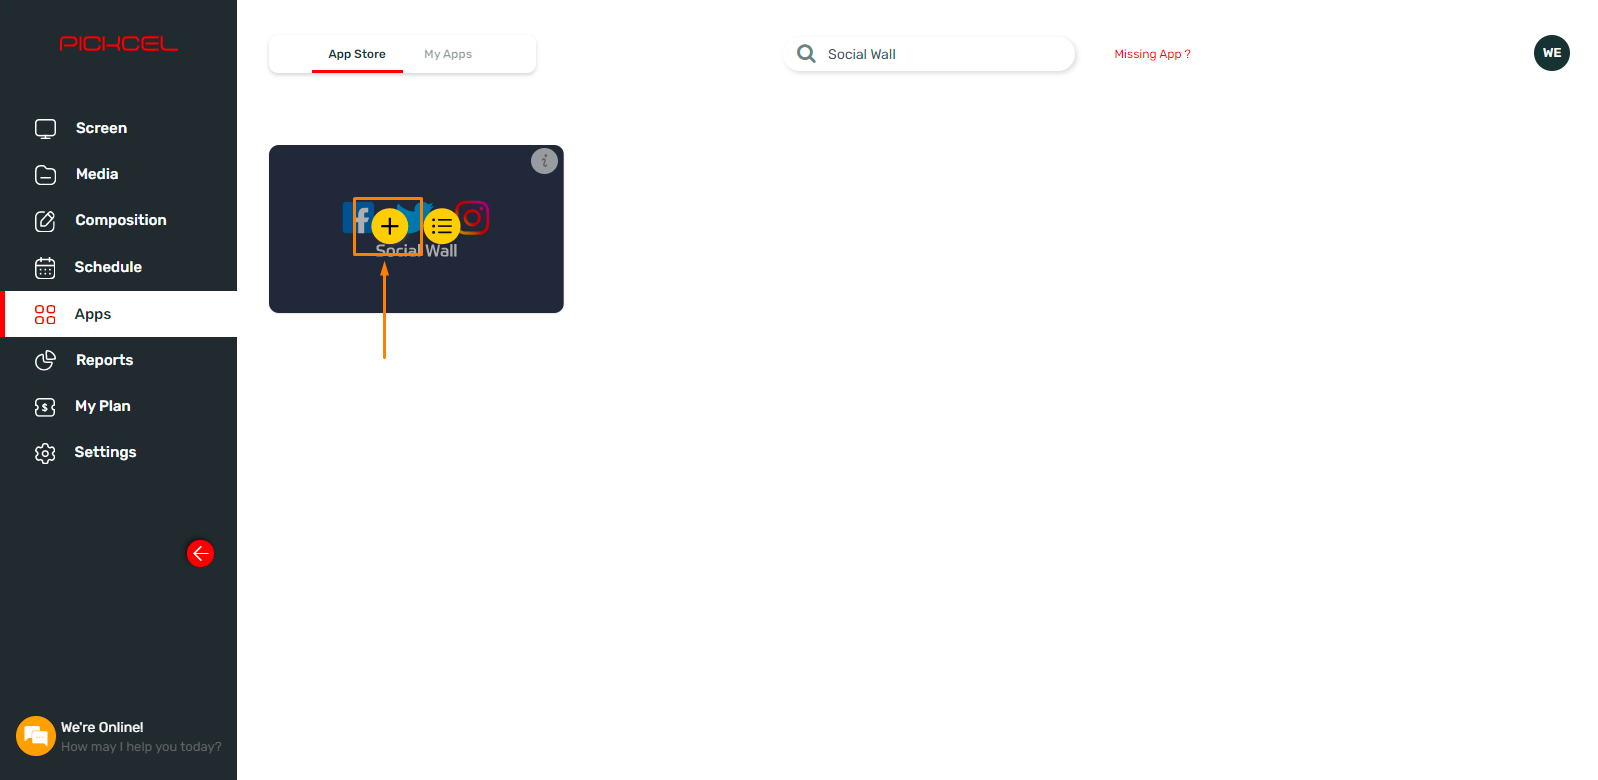Click the search magnifier icon
This screenshot has width=1598, height=780.
point(806,53)
